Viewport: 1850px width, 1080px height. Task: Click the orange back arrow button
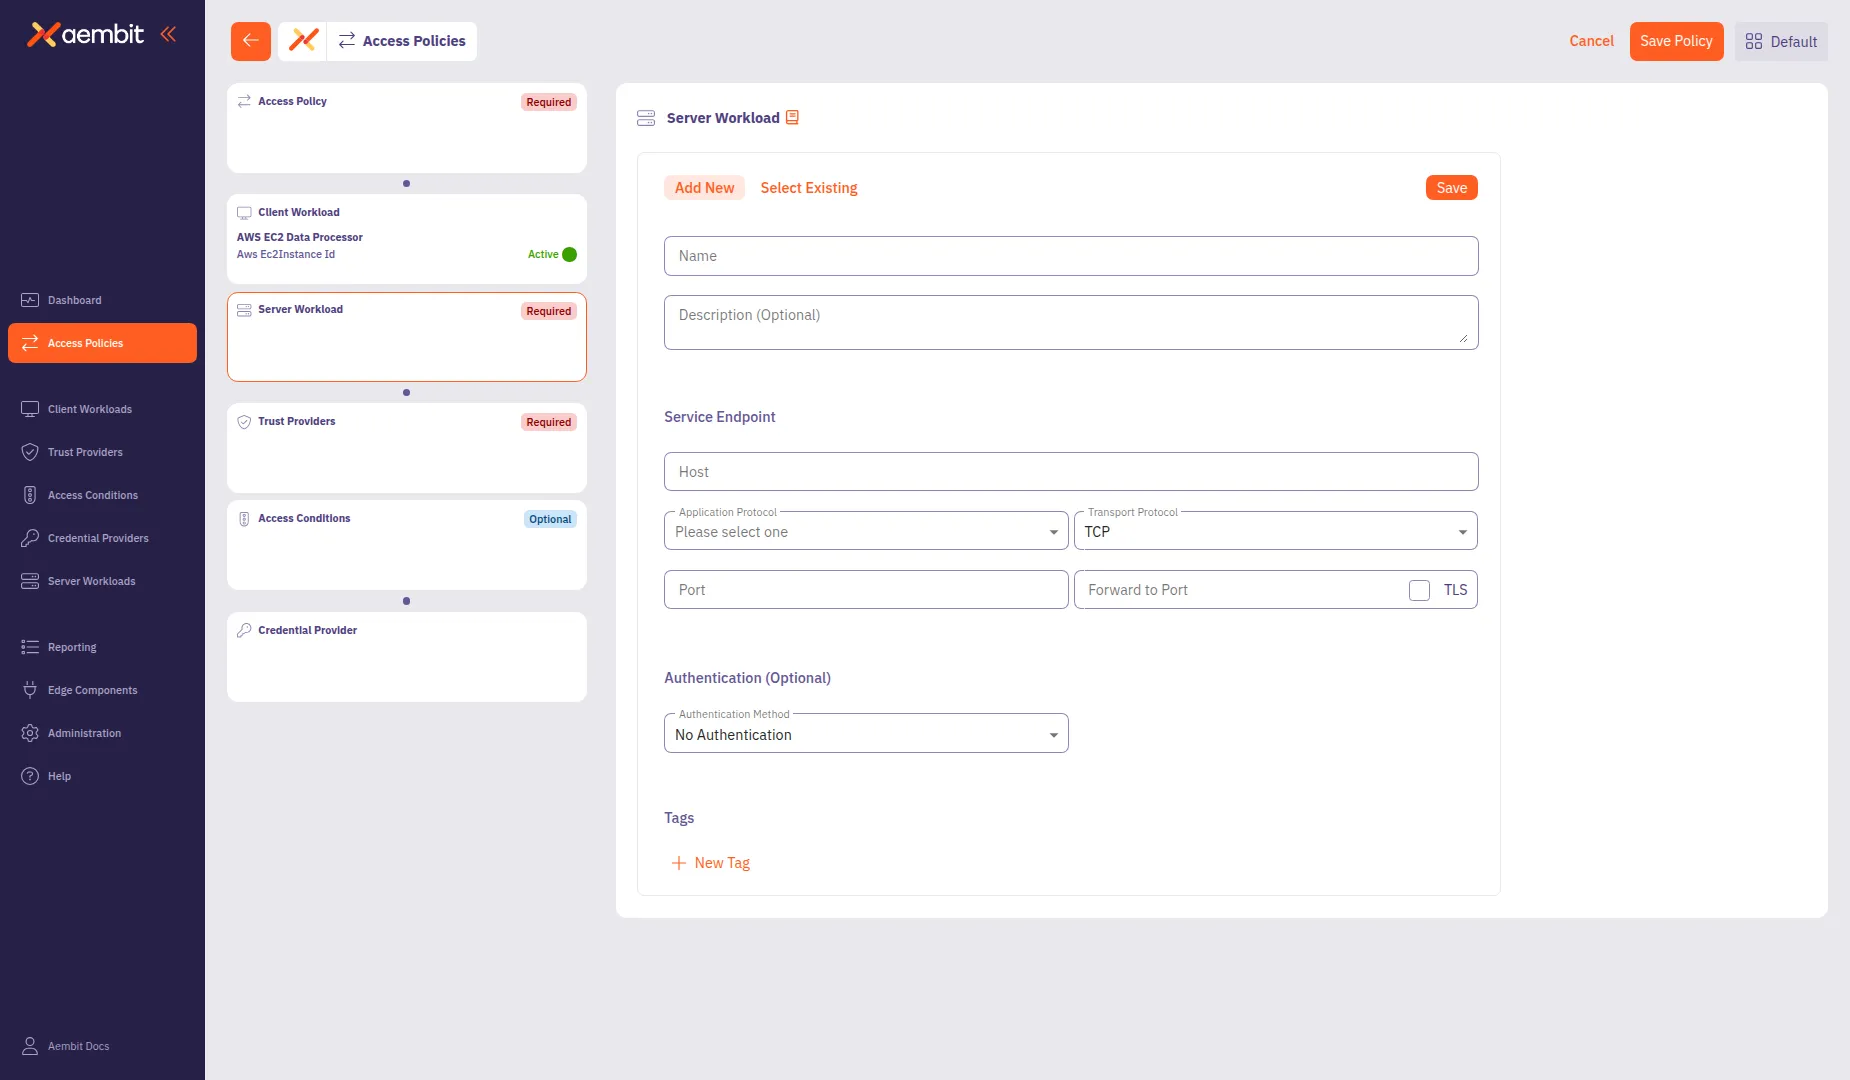coord(250,41)
